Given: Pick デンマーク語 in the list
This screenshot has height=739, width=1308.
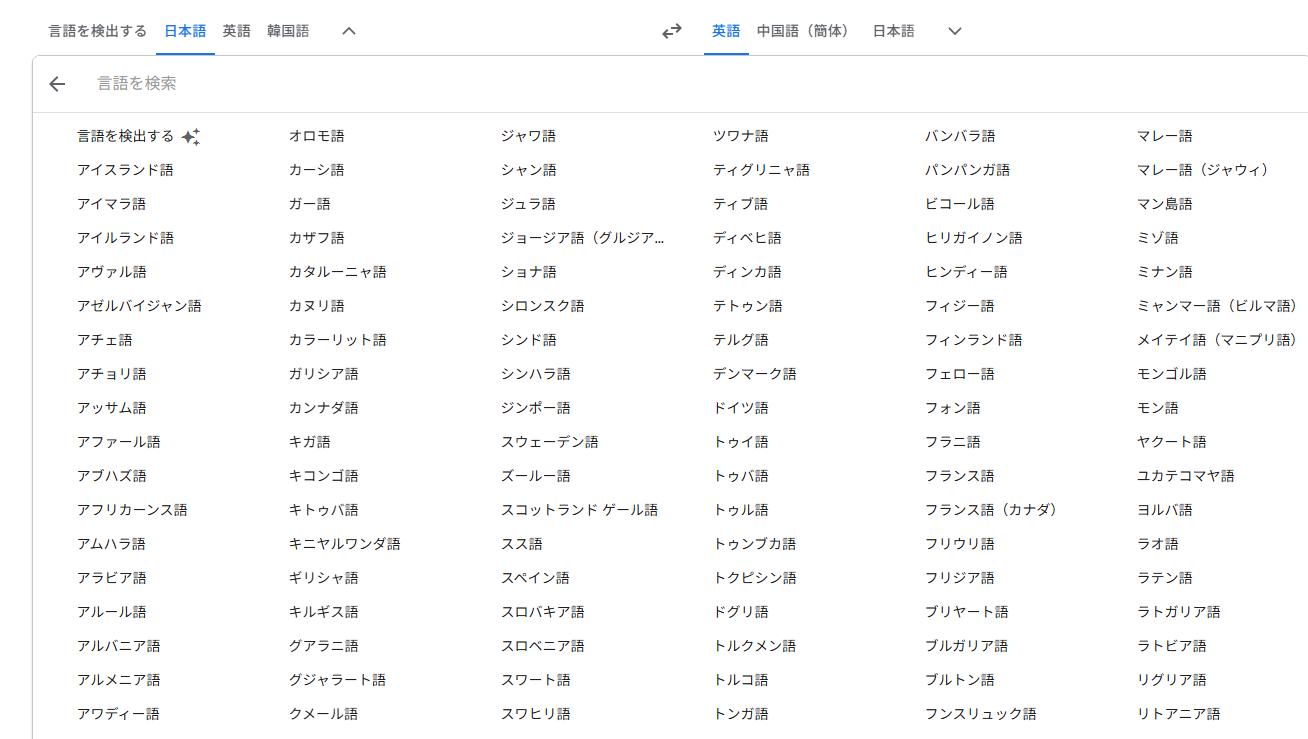Looking at the screenshot, I should point(754,374).
